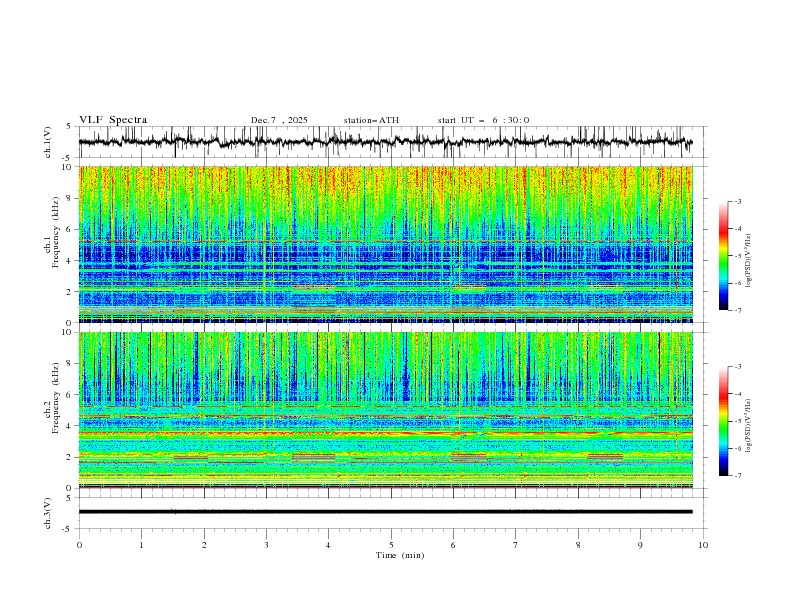This screenshot has height=612, width=792.
Task: Click the "-3" label on ch.1 colorbar
Action: (738, 201)
